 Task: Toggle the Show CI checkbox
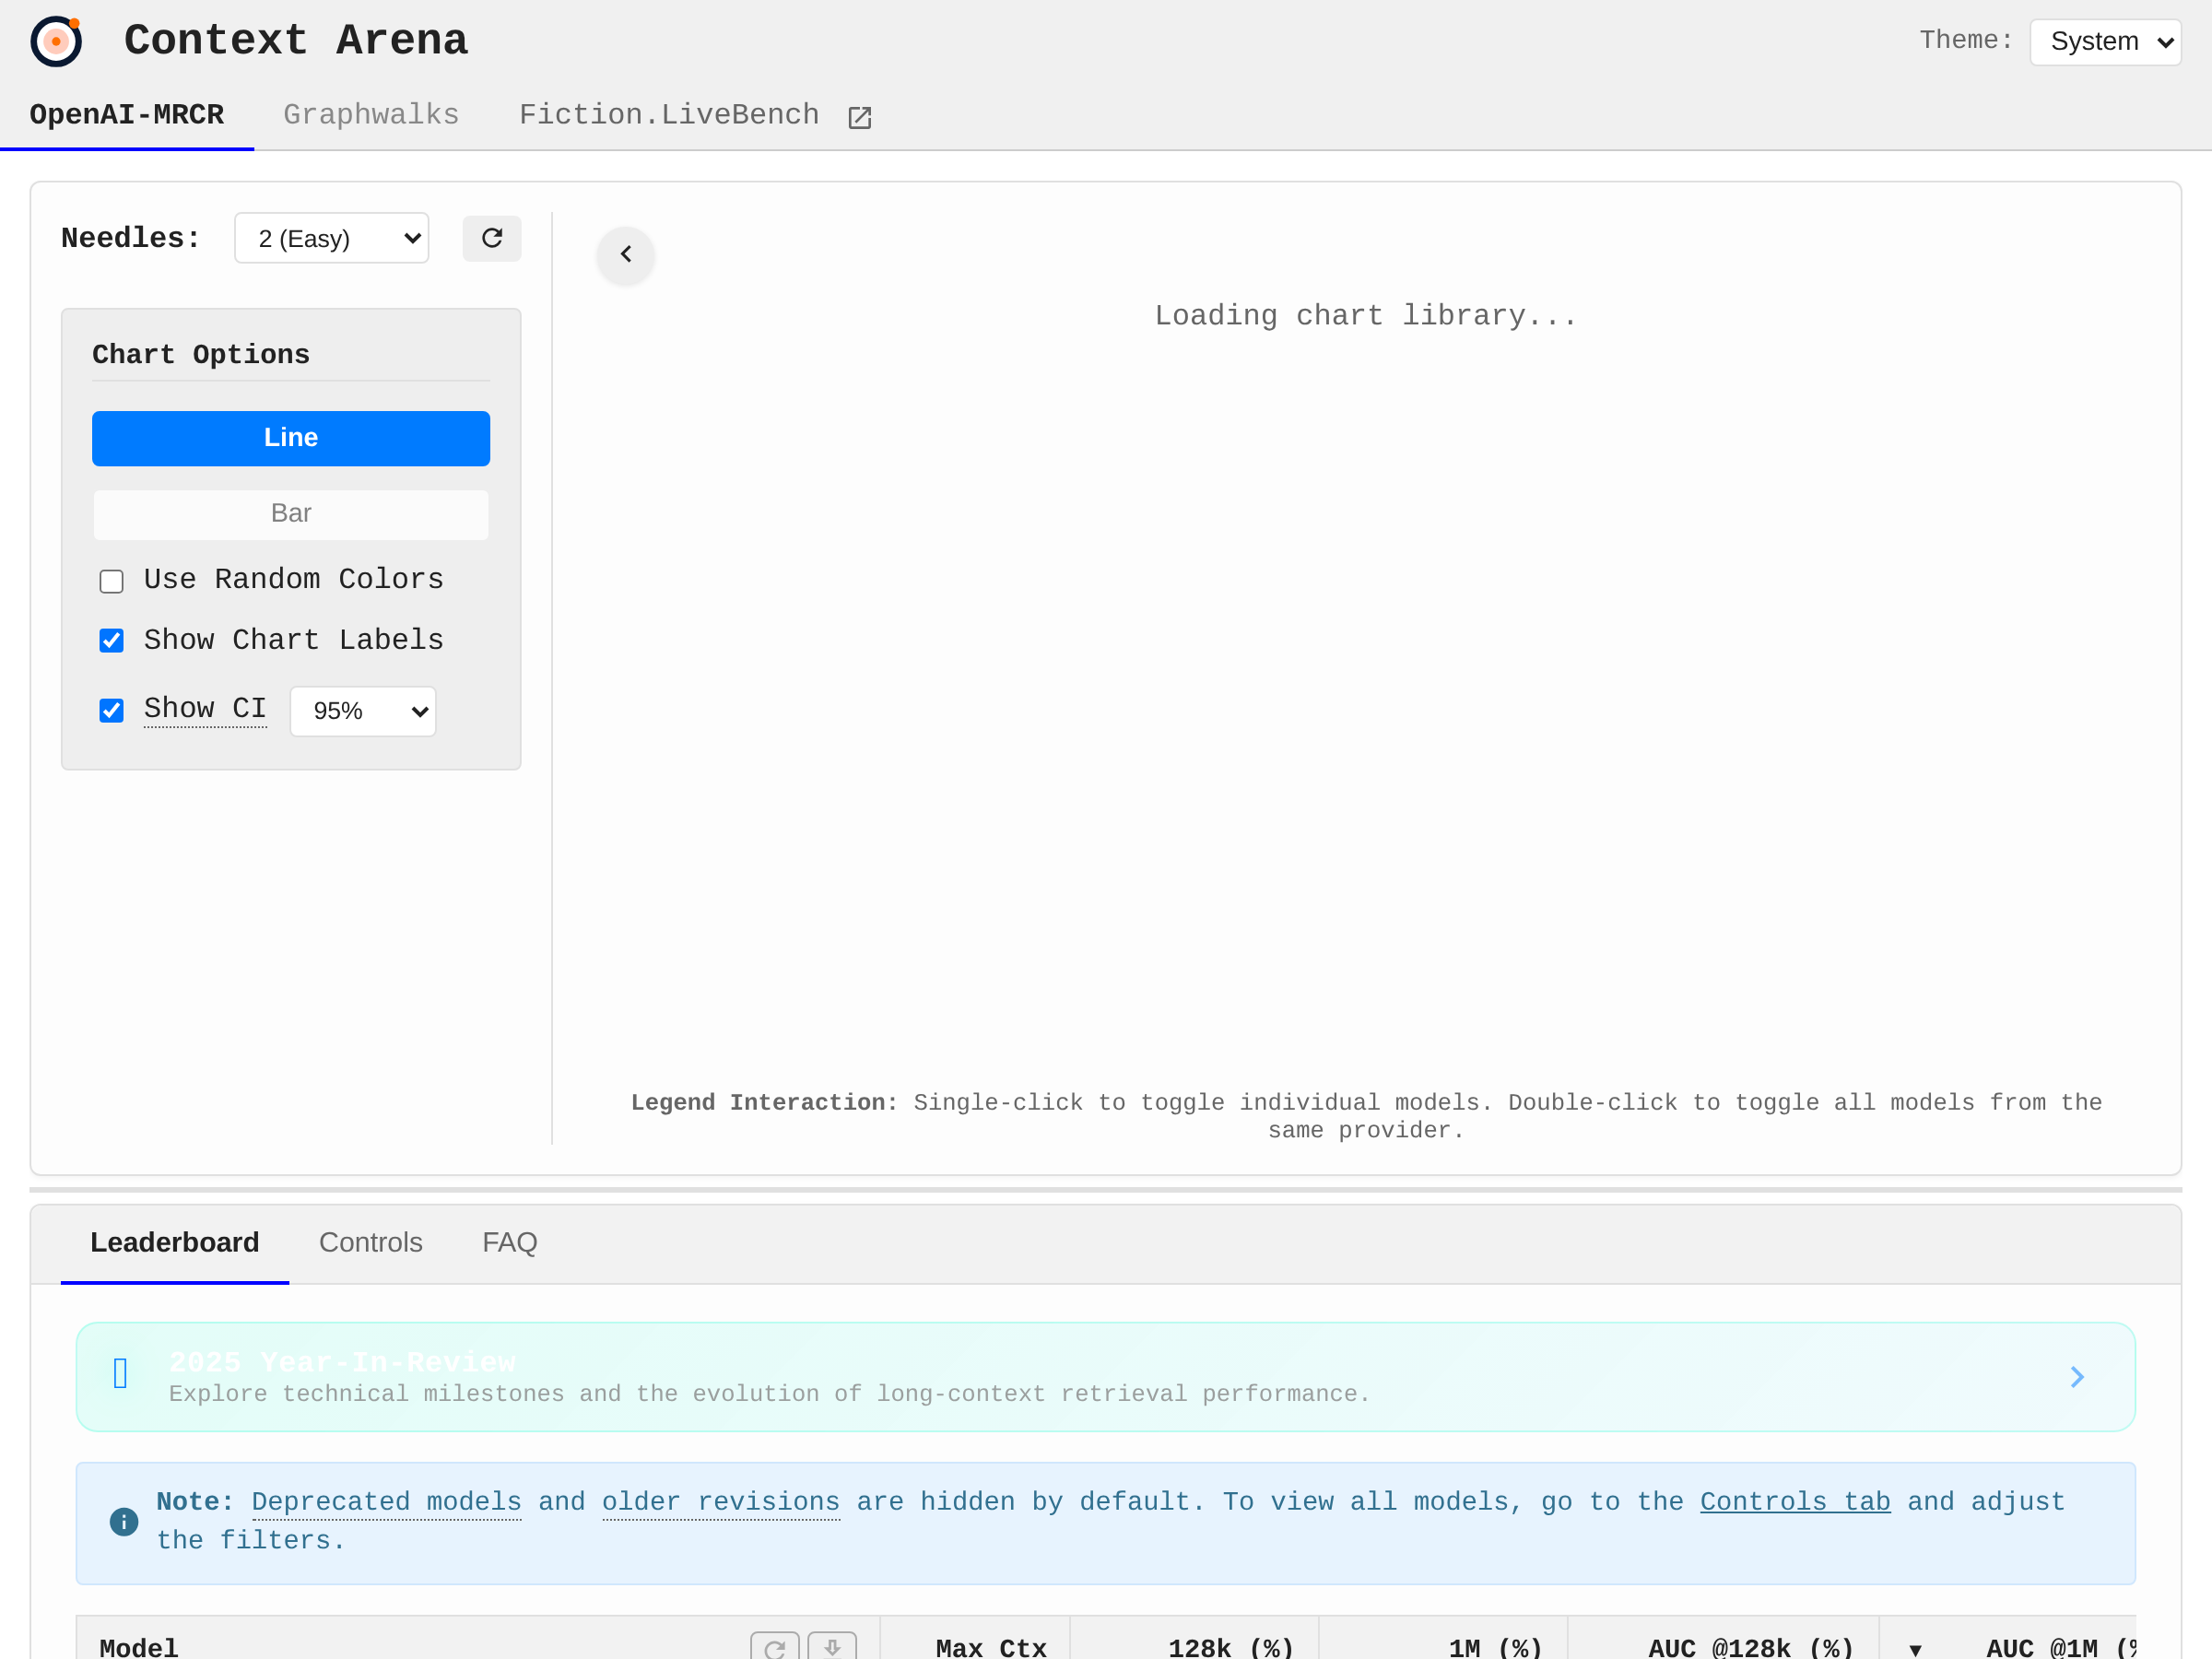click(x=112, y=710)
